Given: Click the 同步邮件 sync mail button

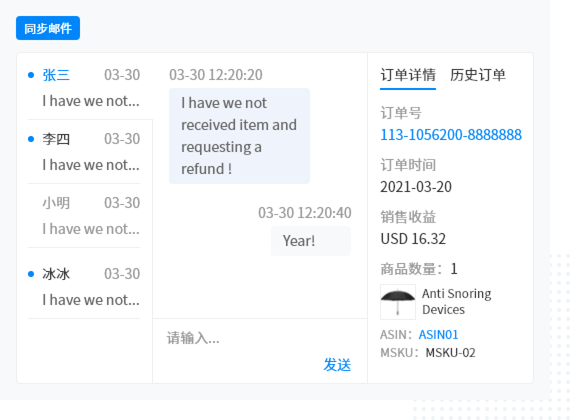Looking at the screenshot, I should tap(48, 28).
